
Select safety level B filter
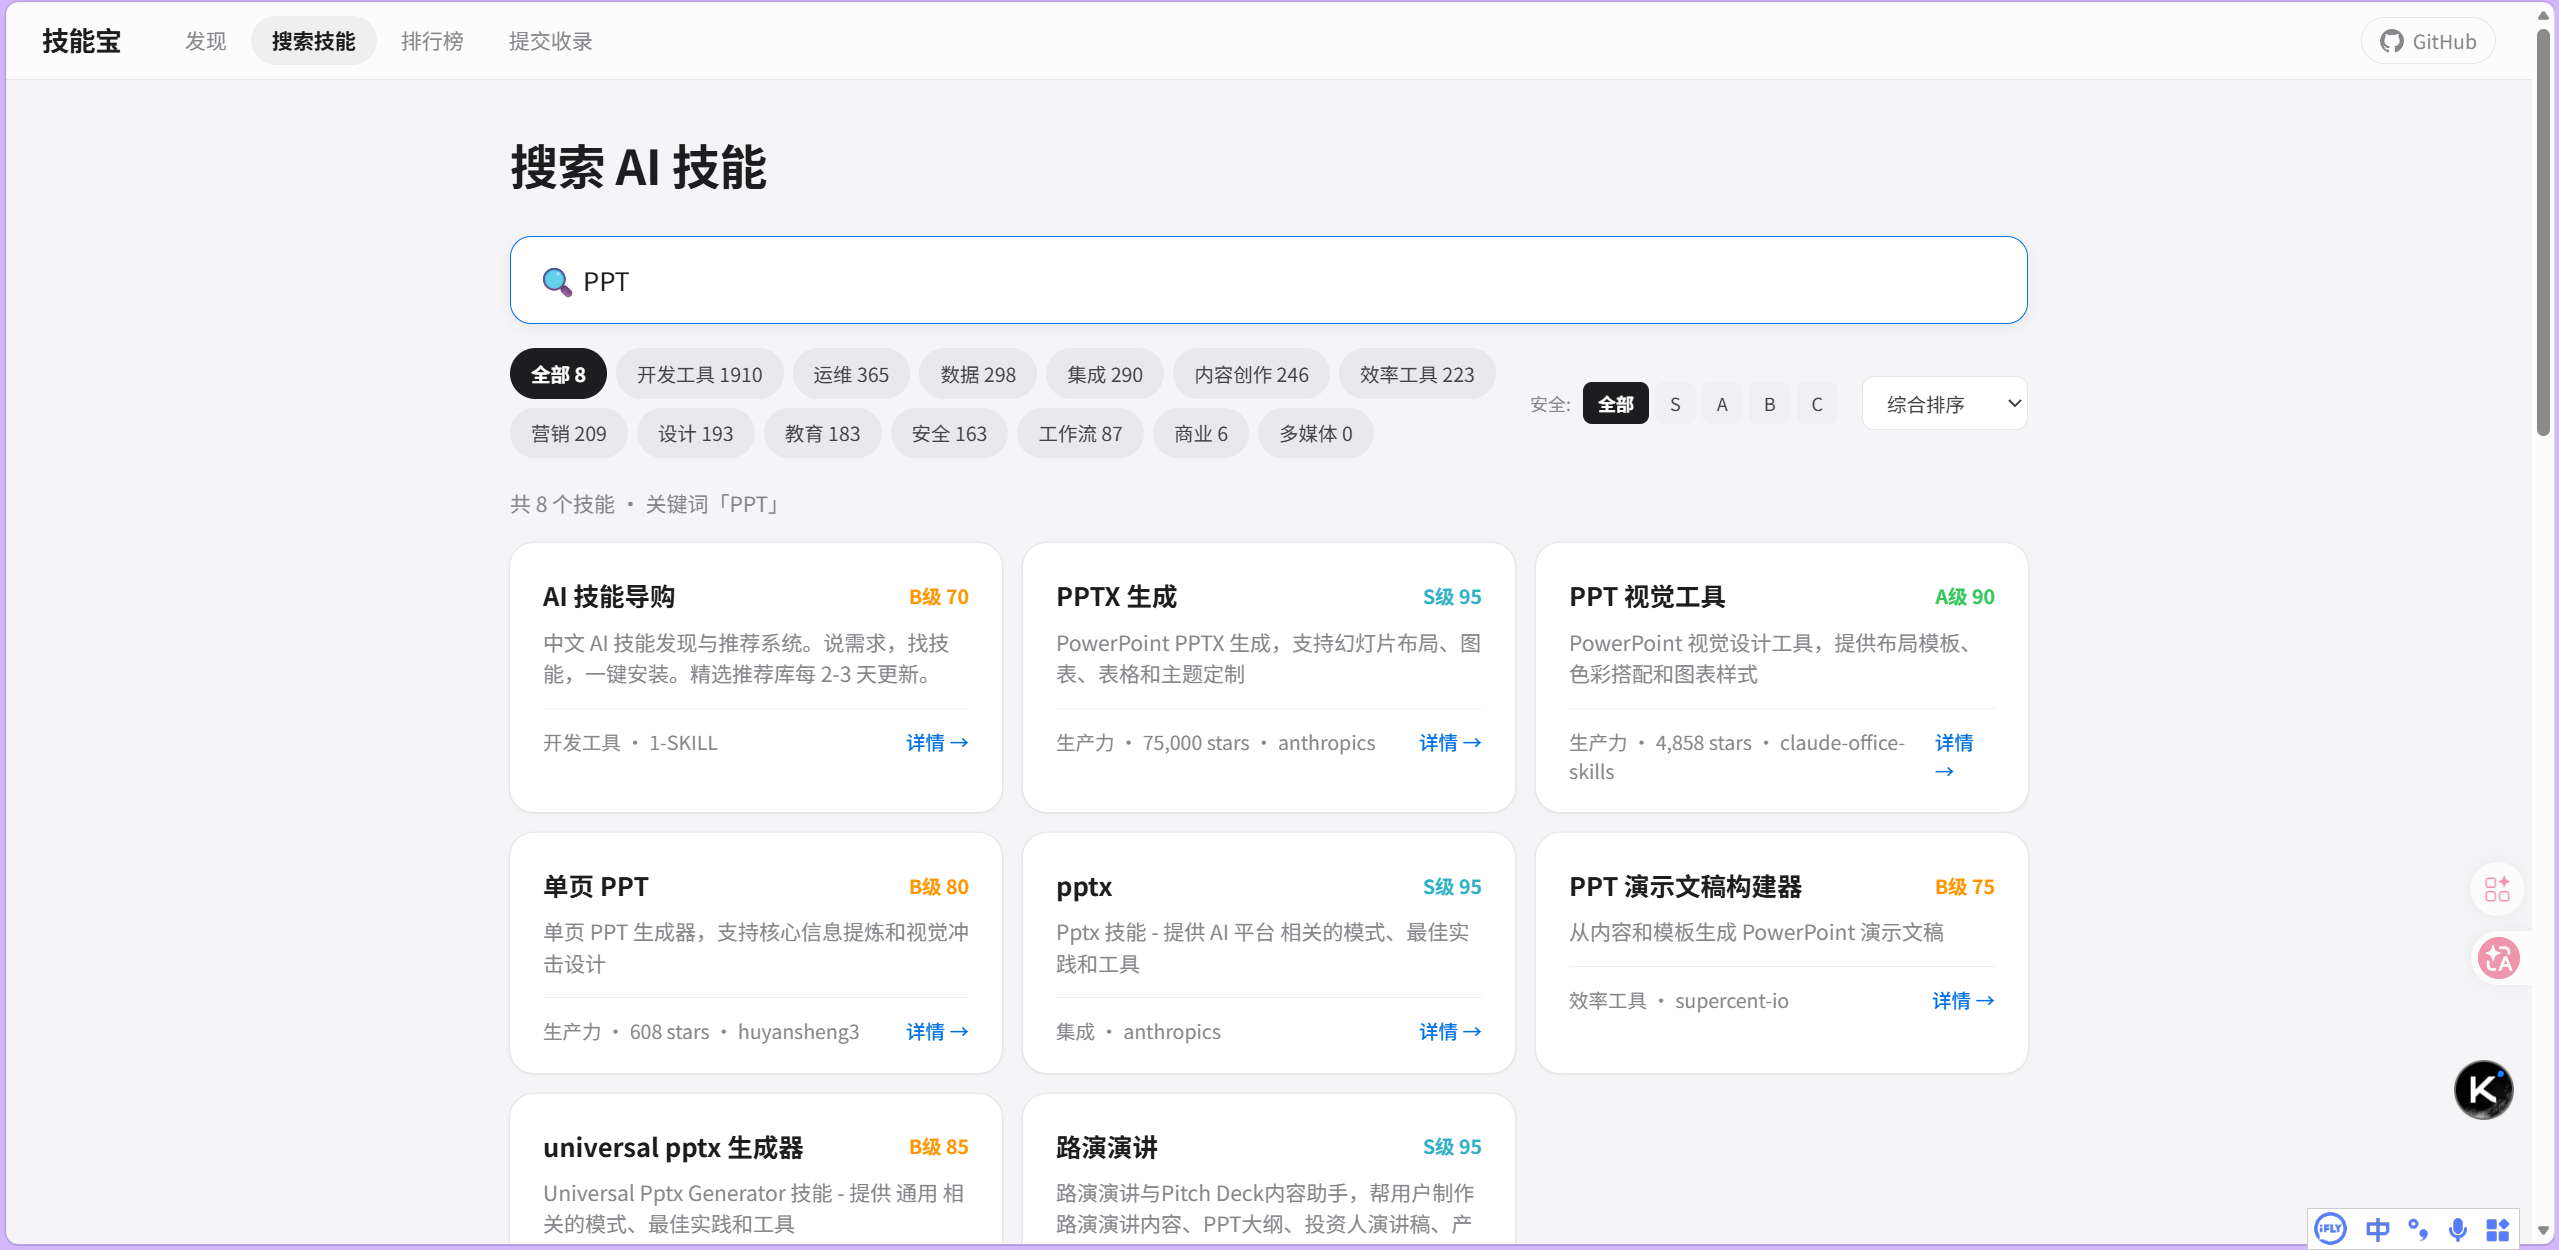point(1769,404)
